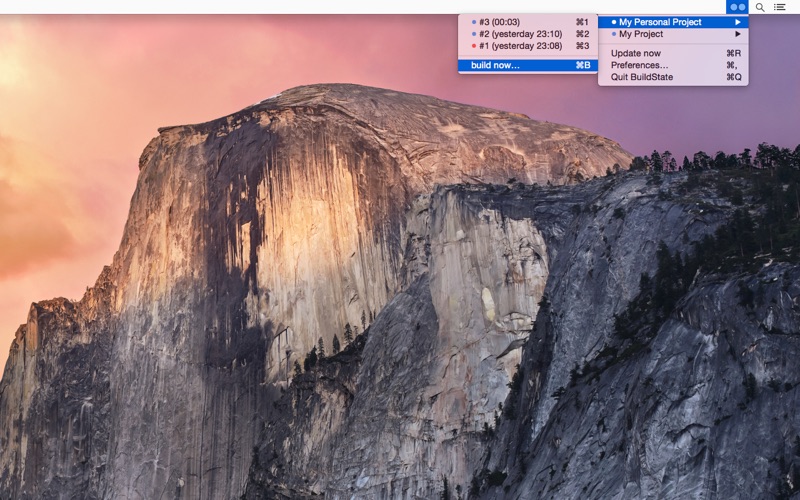The width and height of the screenshot is (800, 500).
Task: Open Notification Center list icon
Action: tap(780, 7)
